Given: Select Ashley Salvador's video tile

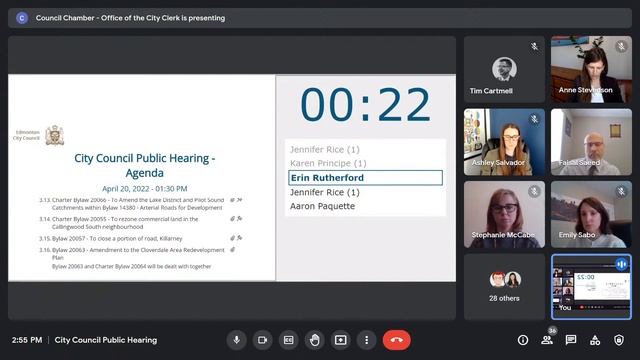Looking at the screenshot, I should pyautogui.click(x=504, y=142).
